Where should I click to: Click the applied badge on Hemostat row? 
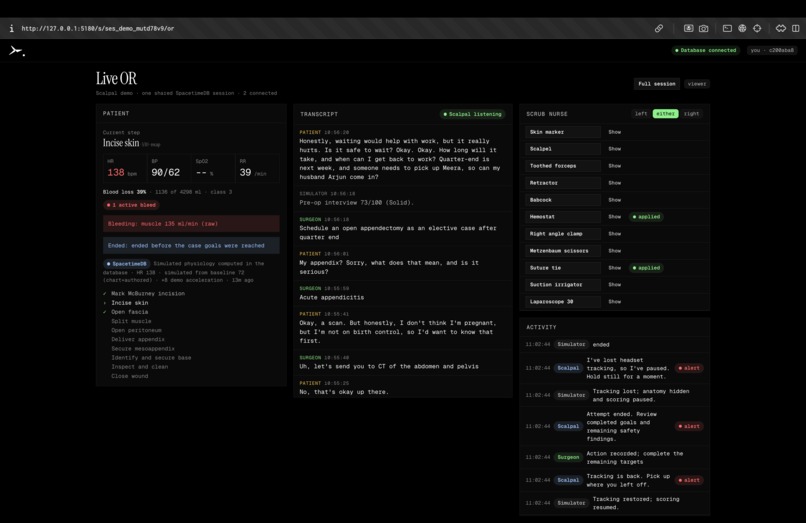click(x=646, y=217)
